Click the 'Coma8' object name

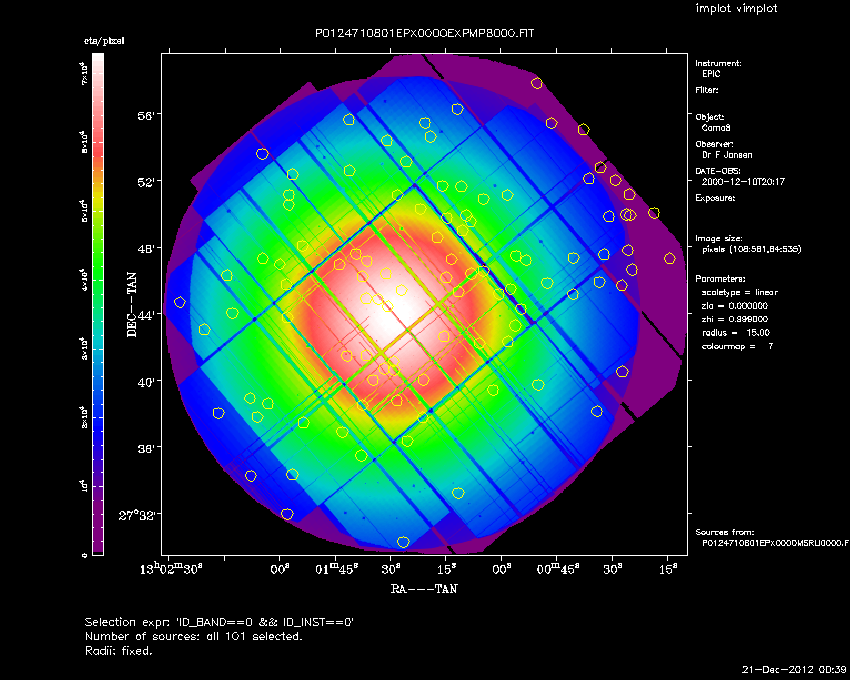(x=716, y=128)
